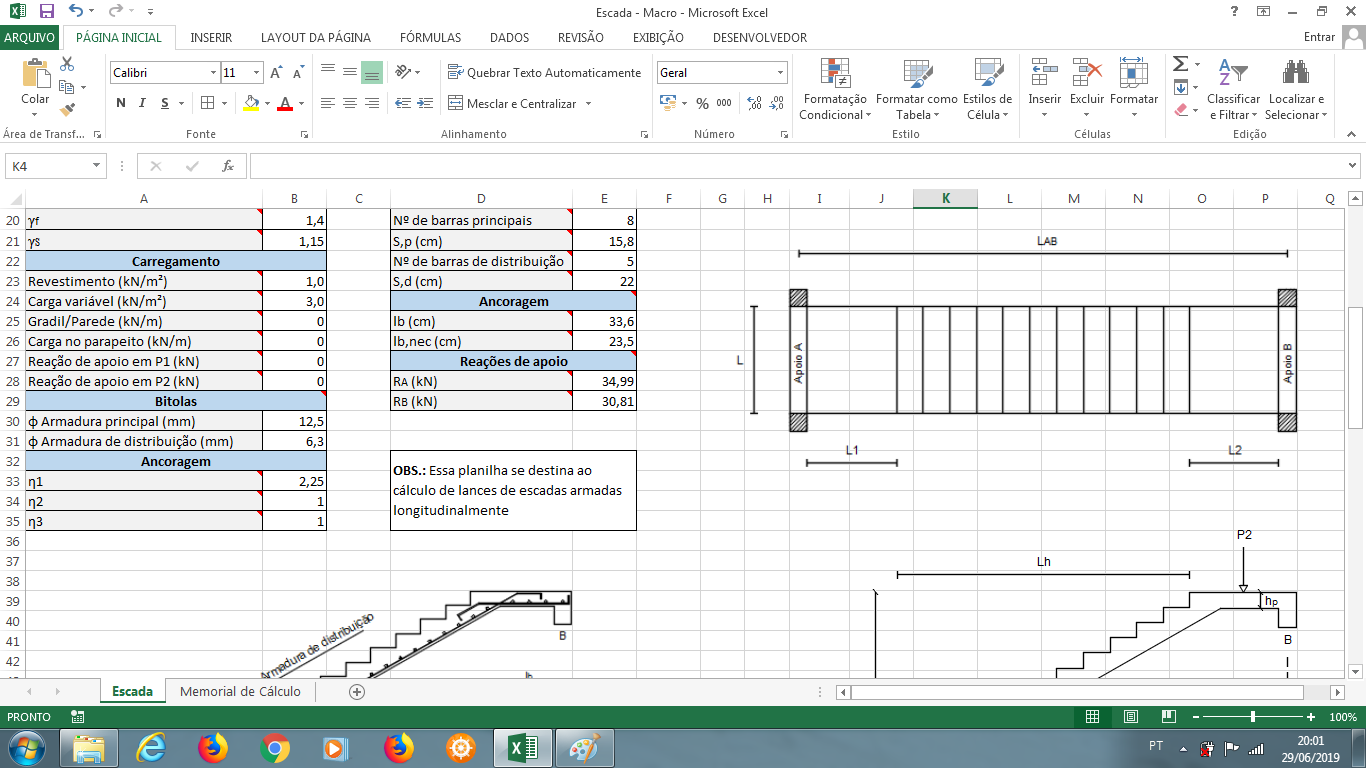Click the AutoSum sigma icon
Screen dimensions: 1366x768
[x=1181, y=64]
